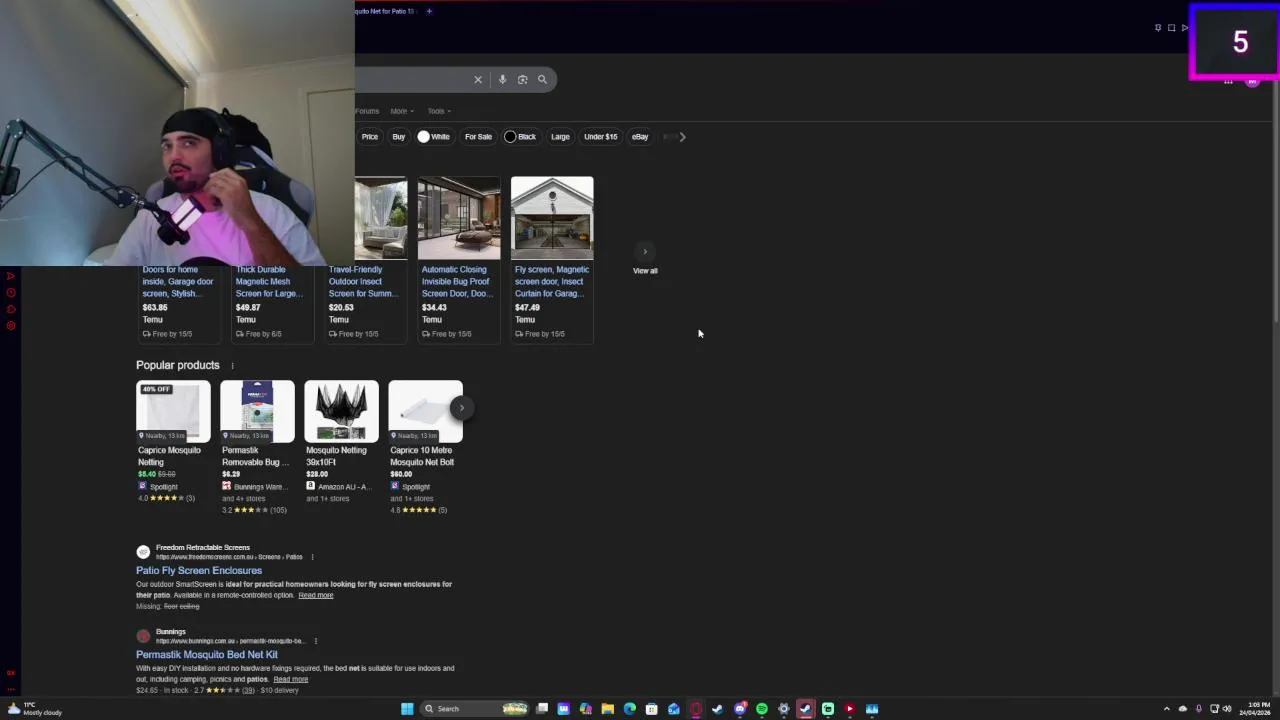Open Windows Start menu
This screenshot has height=720, width=1280.
point(407,709)
